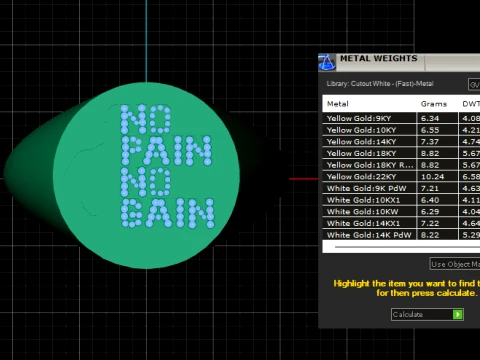Viewport: 480px width, 360px height.
Task: Click the DWT column header
Action: click(x=471, y=104)
